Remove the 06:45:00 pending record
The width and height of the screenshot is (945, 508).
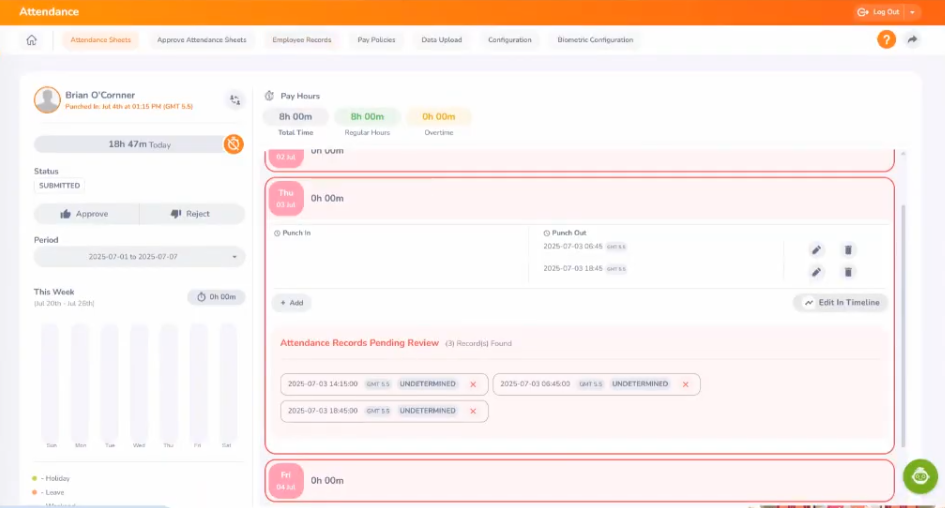[x=685, y=384]
